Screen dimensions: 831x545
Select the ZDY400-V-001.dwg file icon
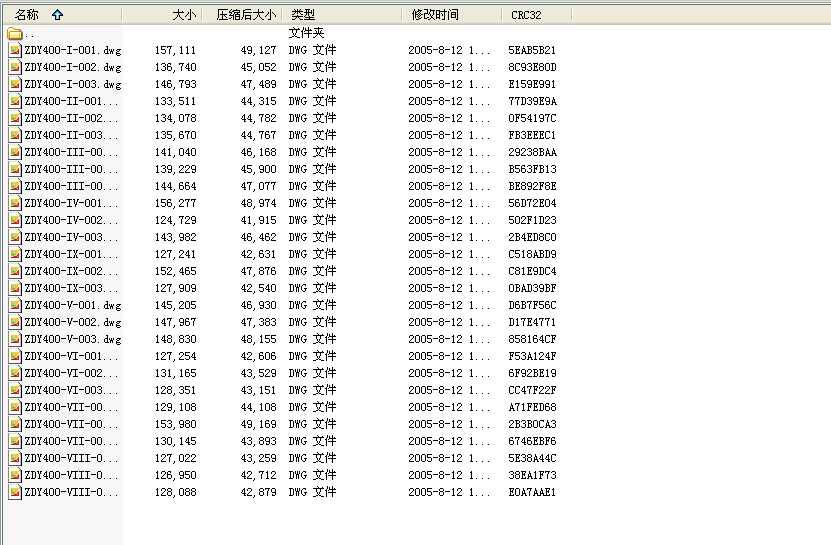point(15,305)
